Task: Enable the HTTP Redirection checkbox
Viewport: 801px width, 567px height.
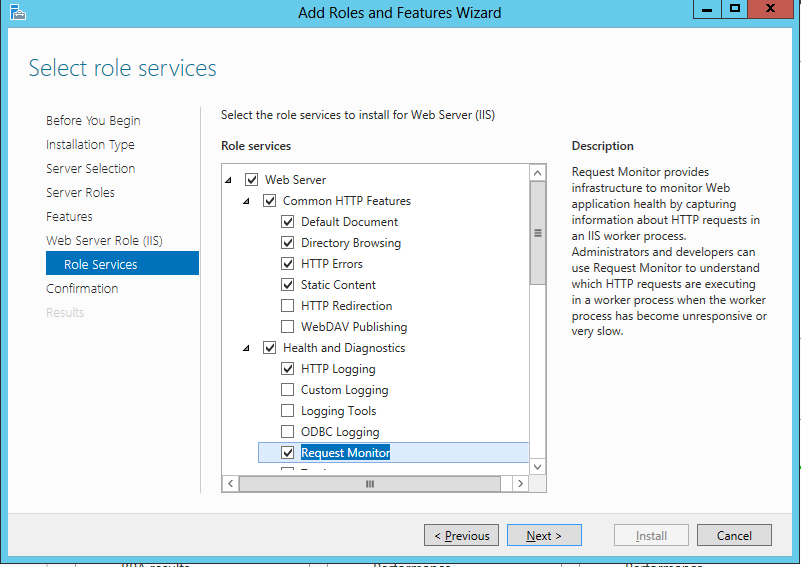Action: [x=288, y=305]
